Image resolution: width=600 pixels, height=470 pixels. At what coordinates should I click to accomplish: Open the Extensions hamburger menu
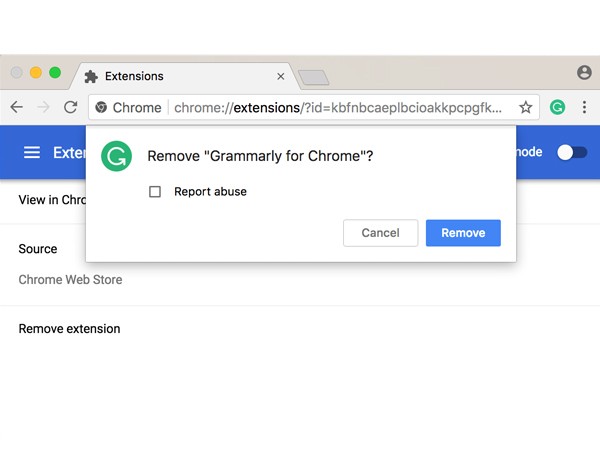coord(32,152)
